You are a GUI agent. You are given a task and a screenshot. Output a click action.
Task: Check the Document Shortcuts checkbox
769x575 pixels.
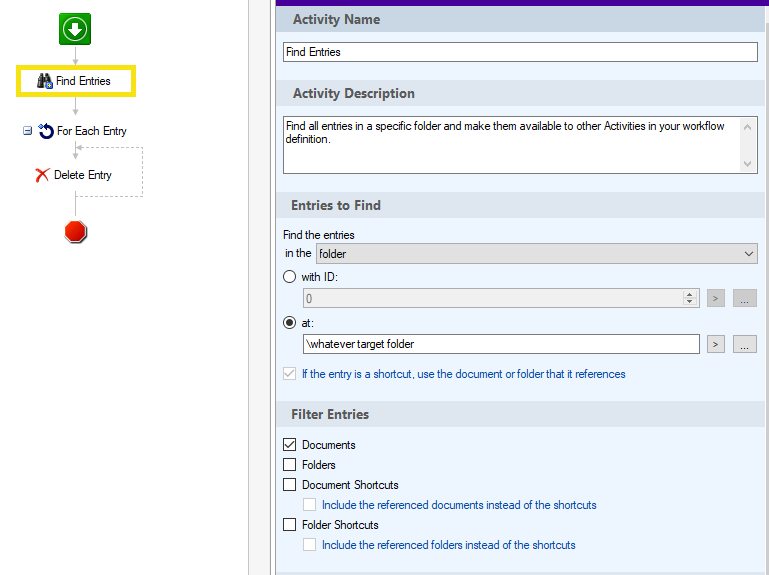289,485
